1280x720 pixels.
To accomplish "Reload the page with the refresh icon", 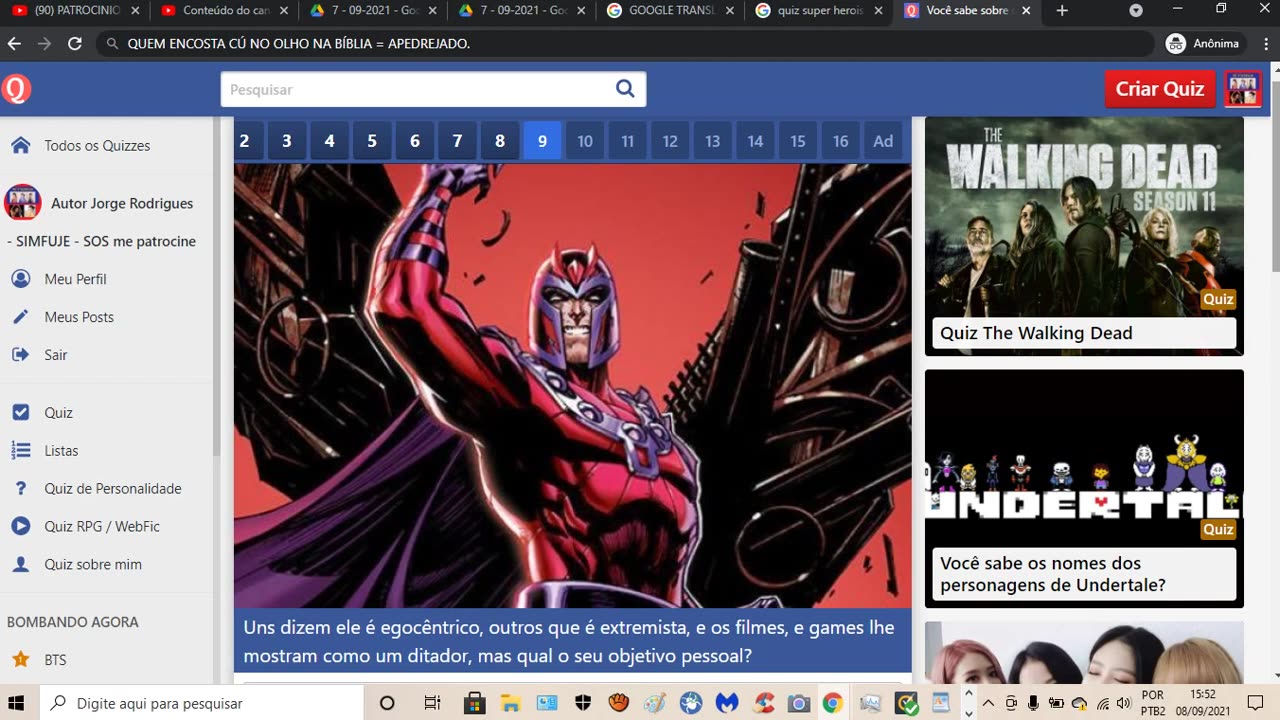I will [x=74, y=44].
